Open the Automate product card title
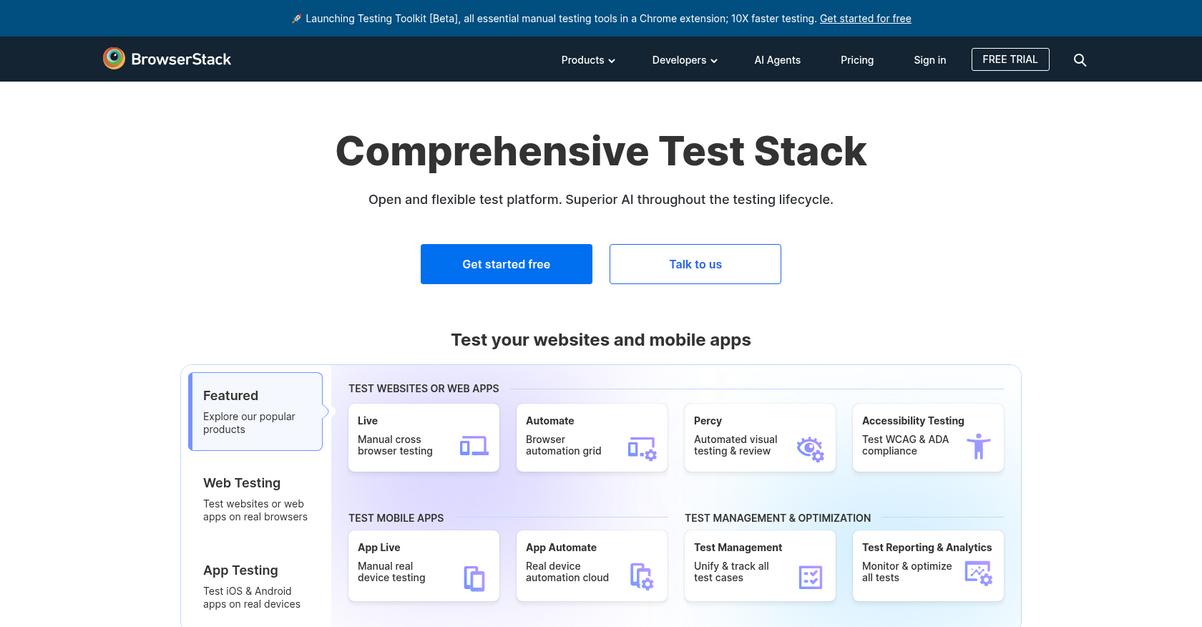Image resolution: width=1202 pixels, height=627 pixels. tap(550, 421)
